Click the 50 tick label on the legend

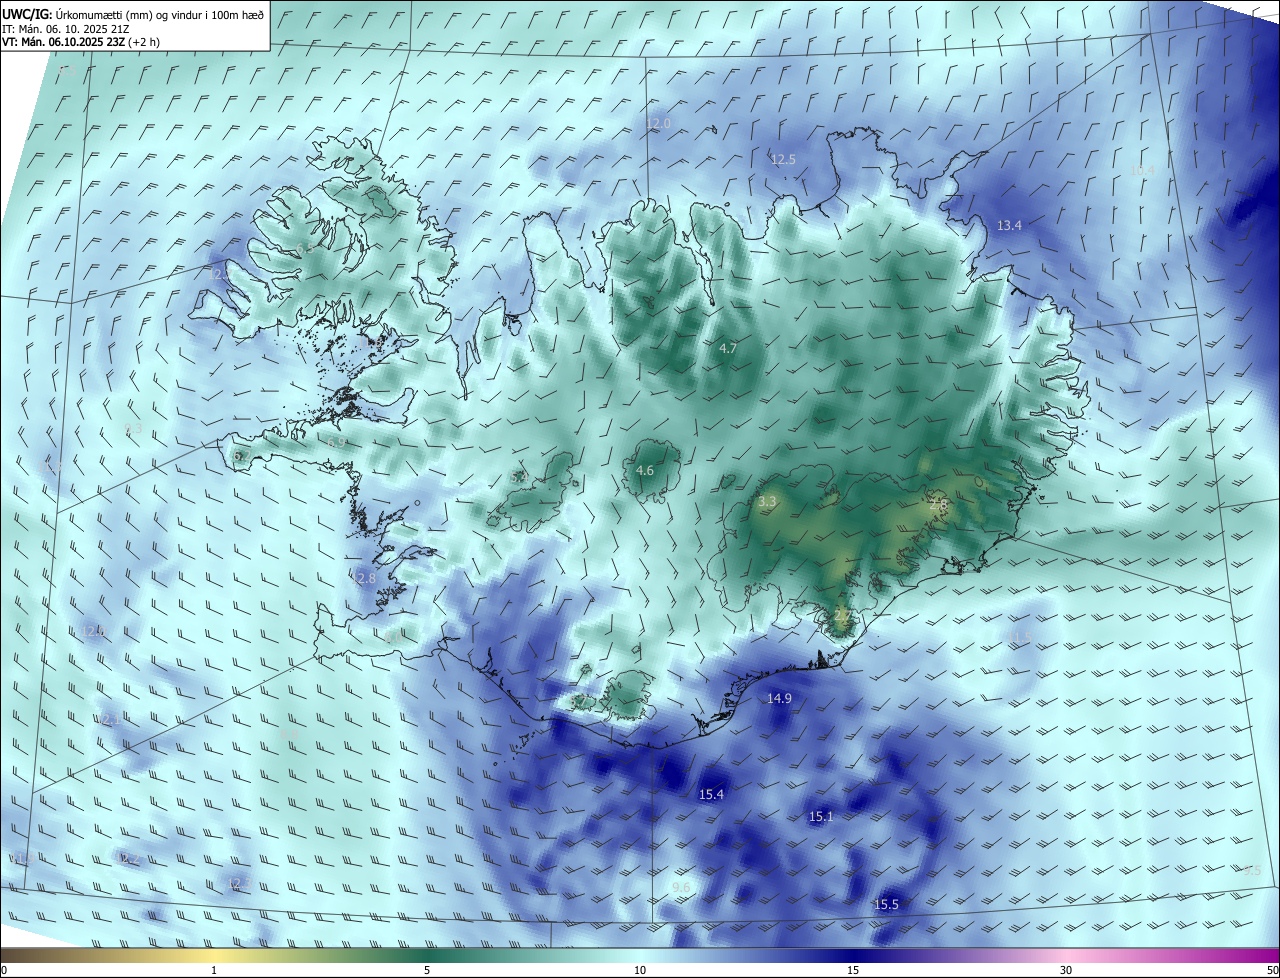click(x=1271, y=970)
